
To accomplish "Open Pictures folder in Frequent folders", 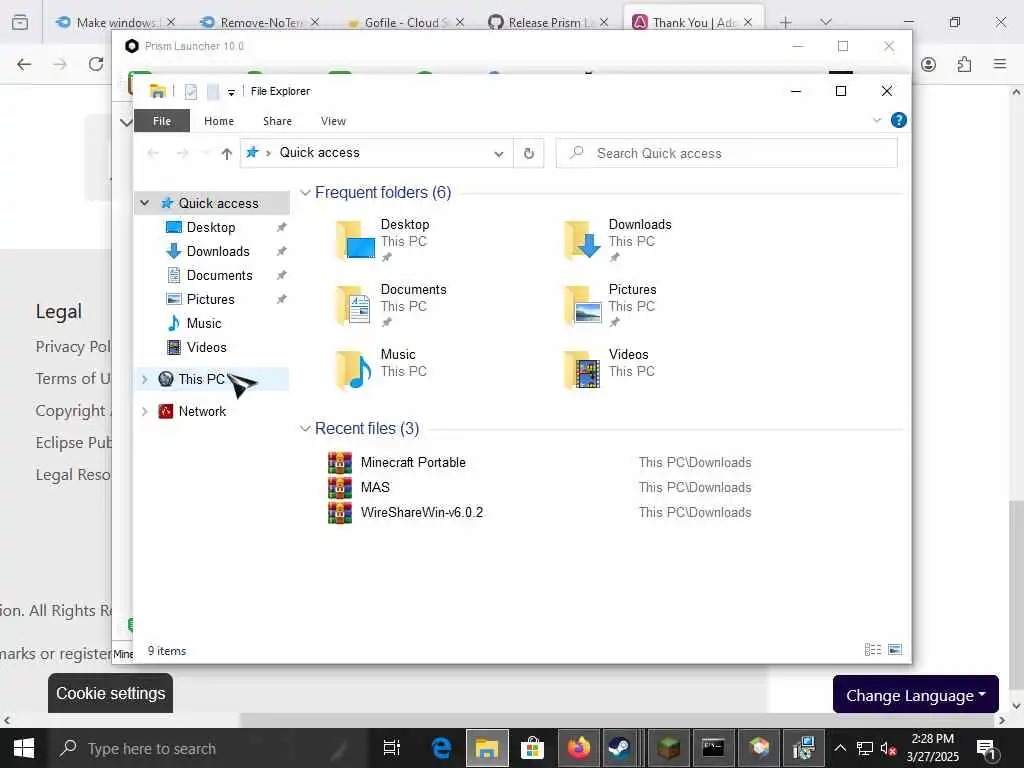I will click(x=610, y=305).
